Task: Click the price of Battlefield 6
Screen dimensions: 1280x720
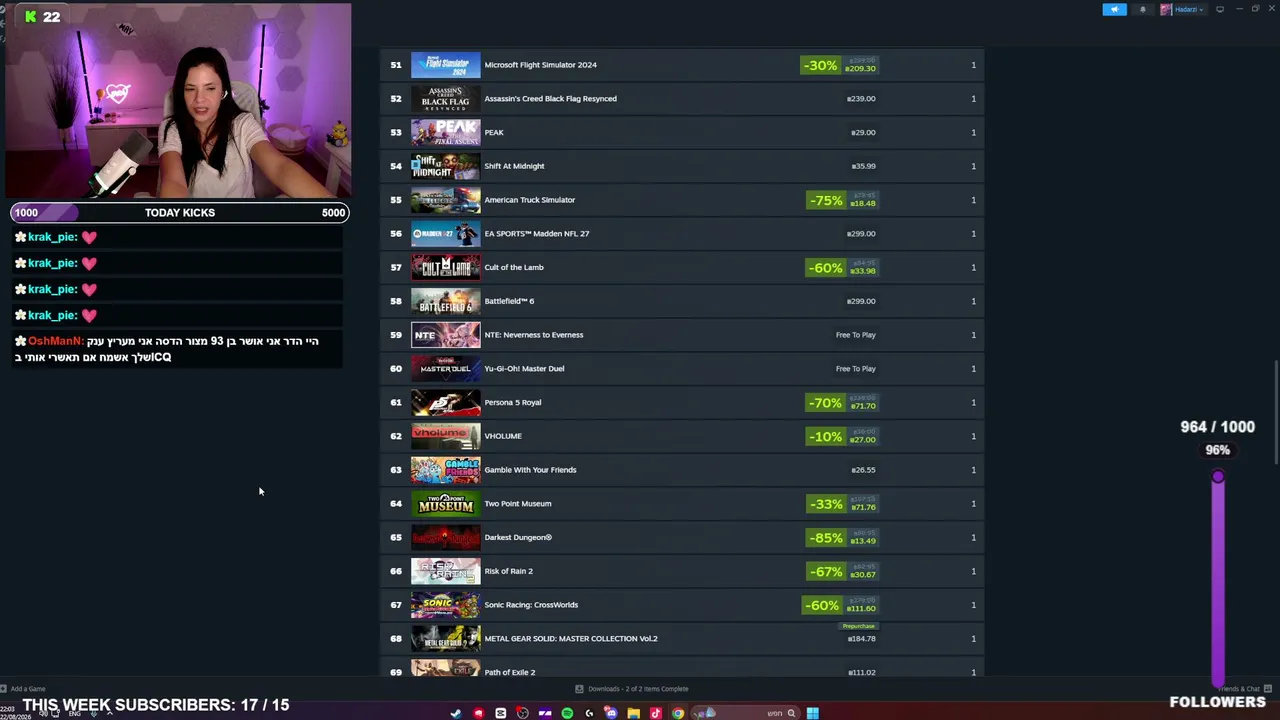Action: tap(861, 301)
